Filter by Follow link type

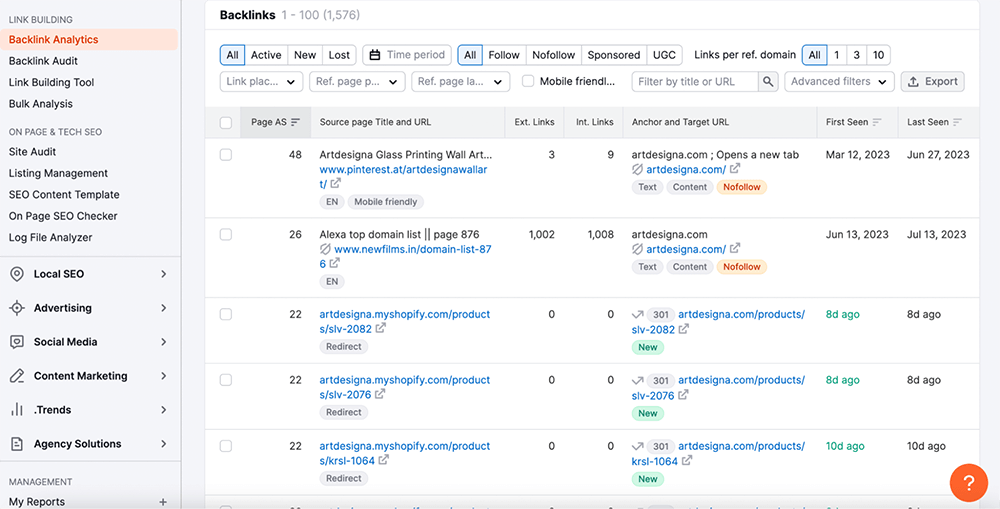(x=504, y=55)
